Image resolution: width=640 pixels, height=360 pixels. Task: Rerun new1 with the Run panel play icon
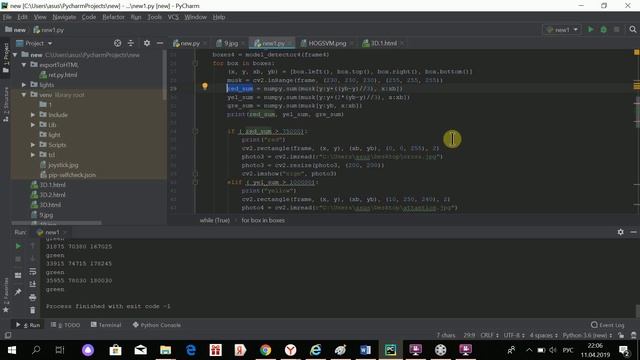pyautogui.click(x=18, y=246)
